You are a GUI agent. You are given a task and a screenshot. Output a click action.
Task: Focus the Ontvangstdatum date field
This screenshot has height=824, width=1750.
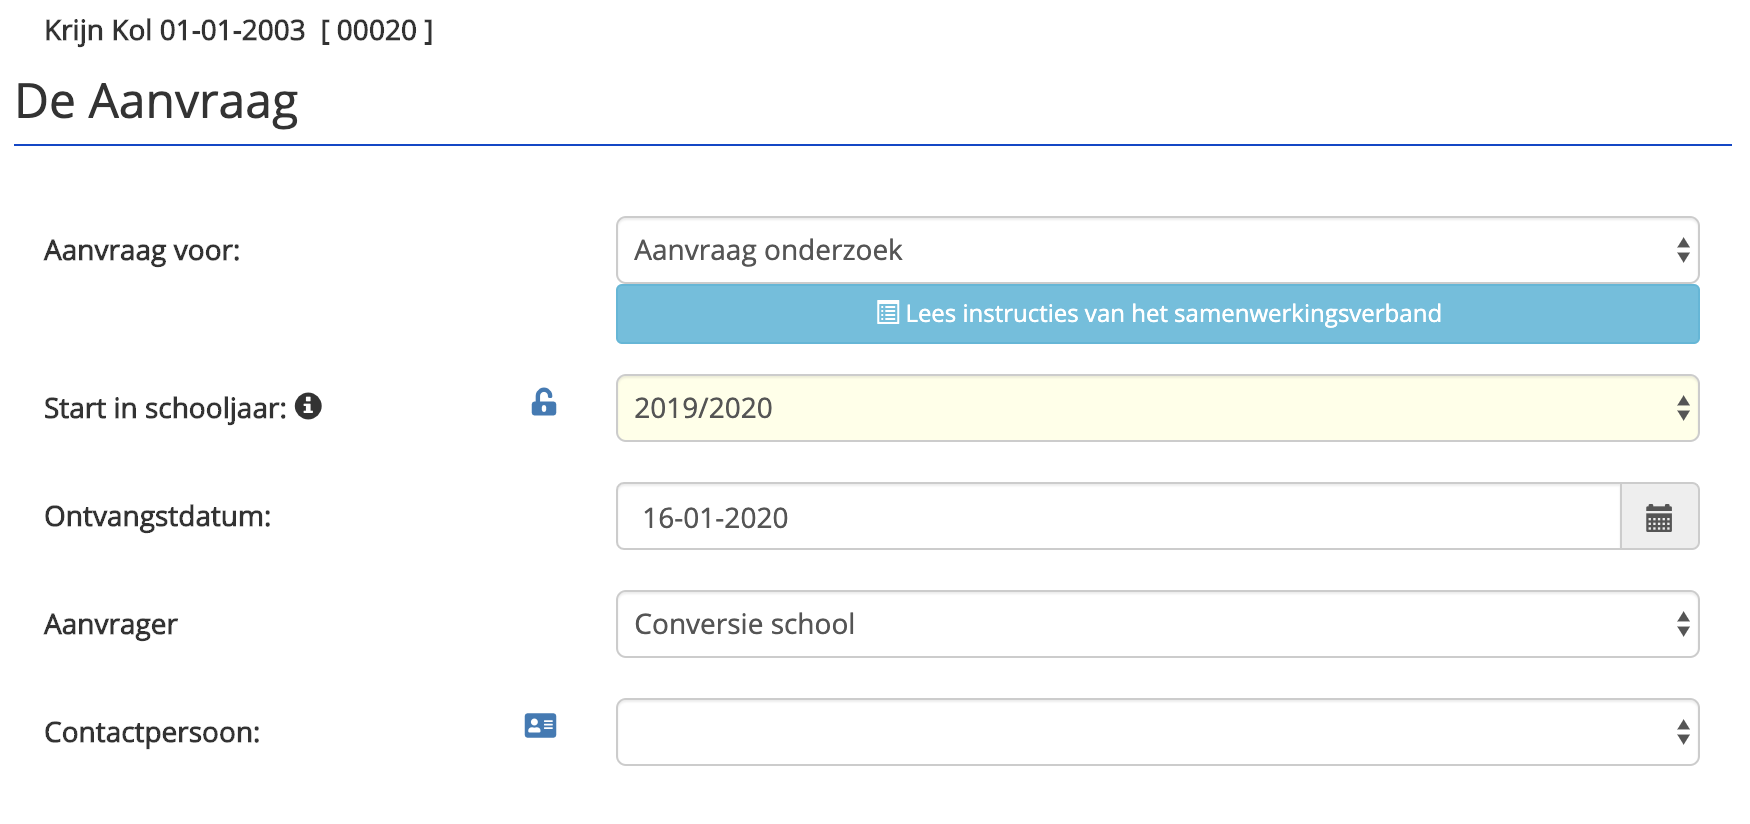pos(1118,517)
